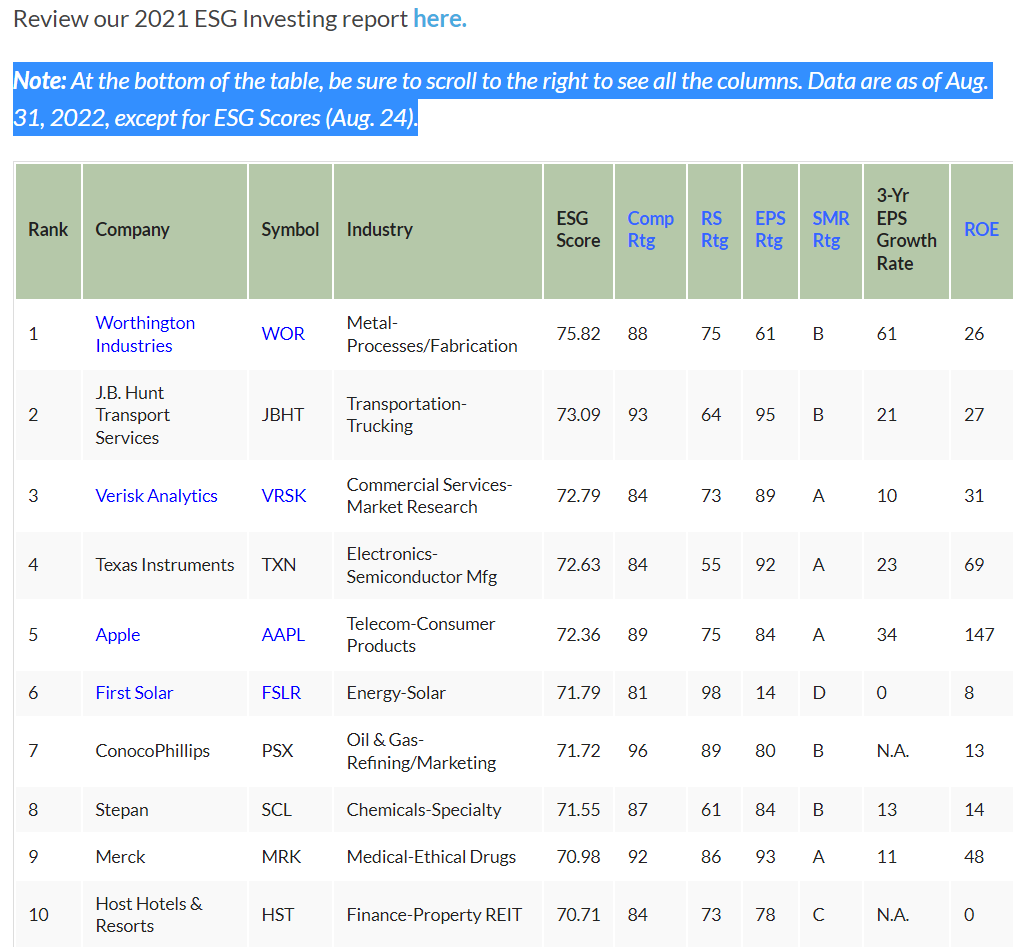Viewport: 1013px width, 947px height.
Task: Click the Chemicals-Specialty industry cell
Action: click(x=437, y=809)
